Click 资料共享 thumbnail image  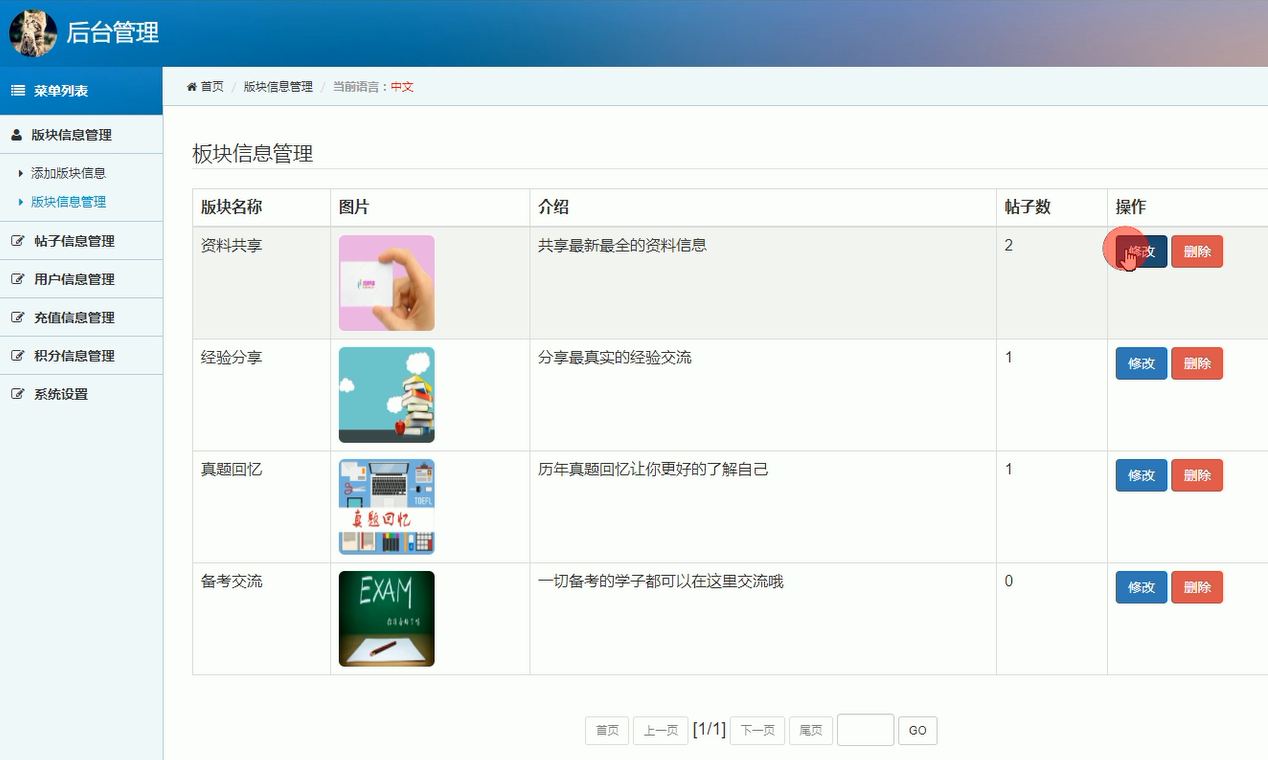point(387,283)
